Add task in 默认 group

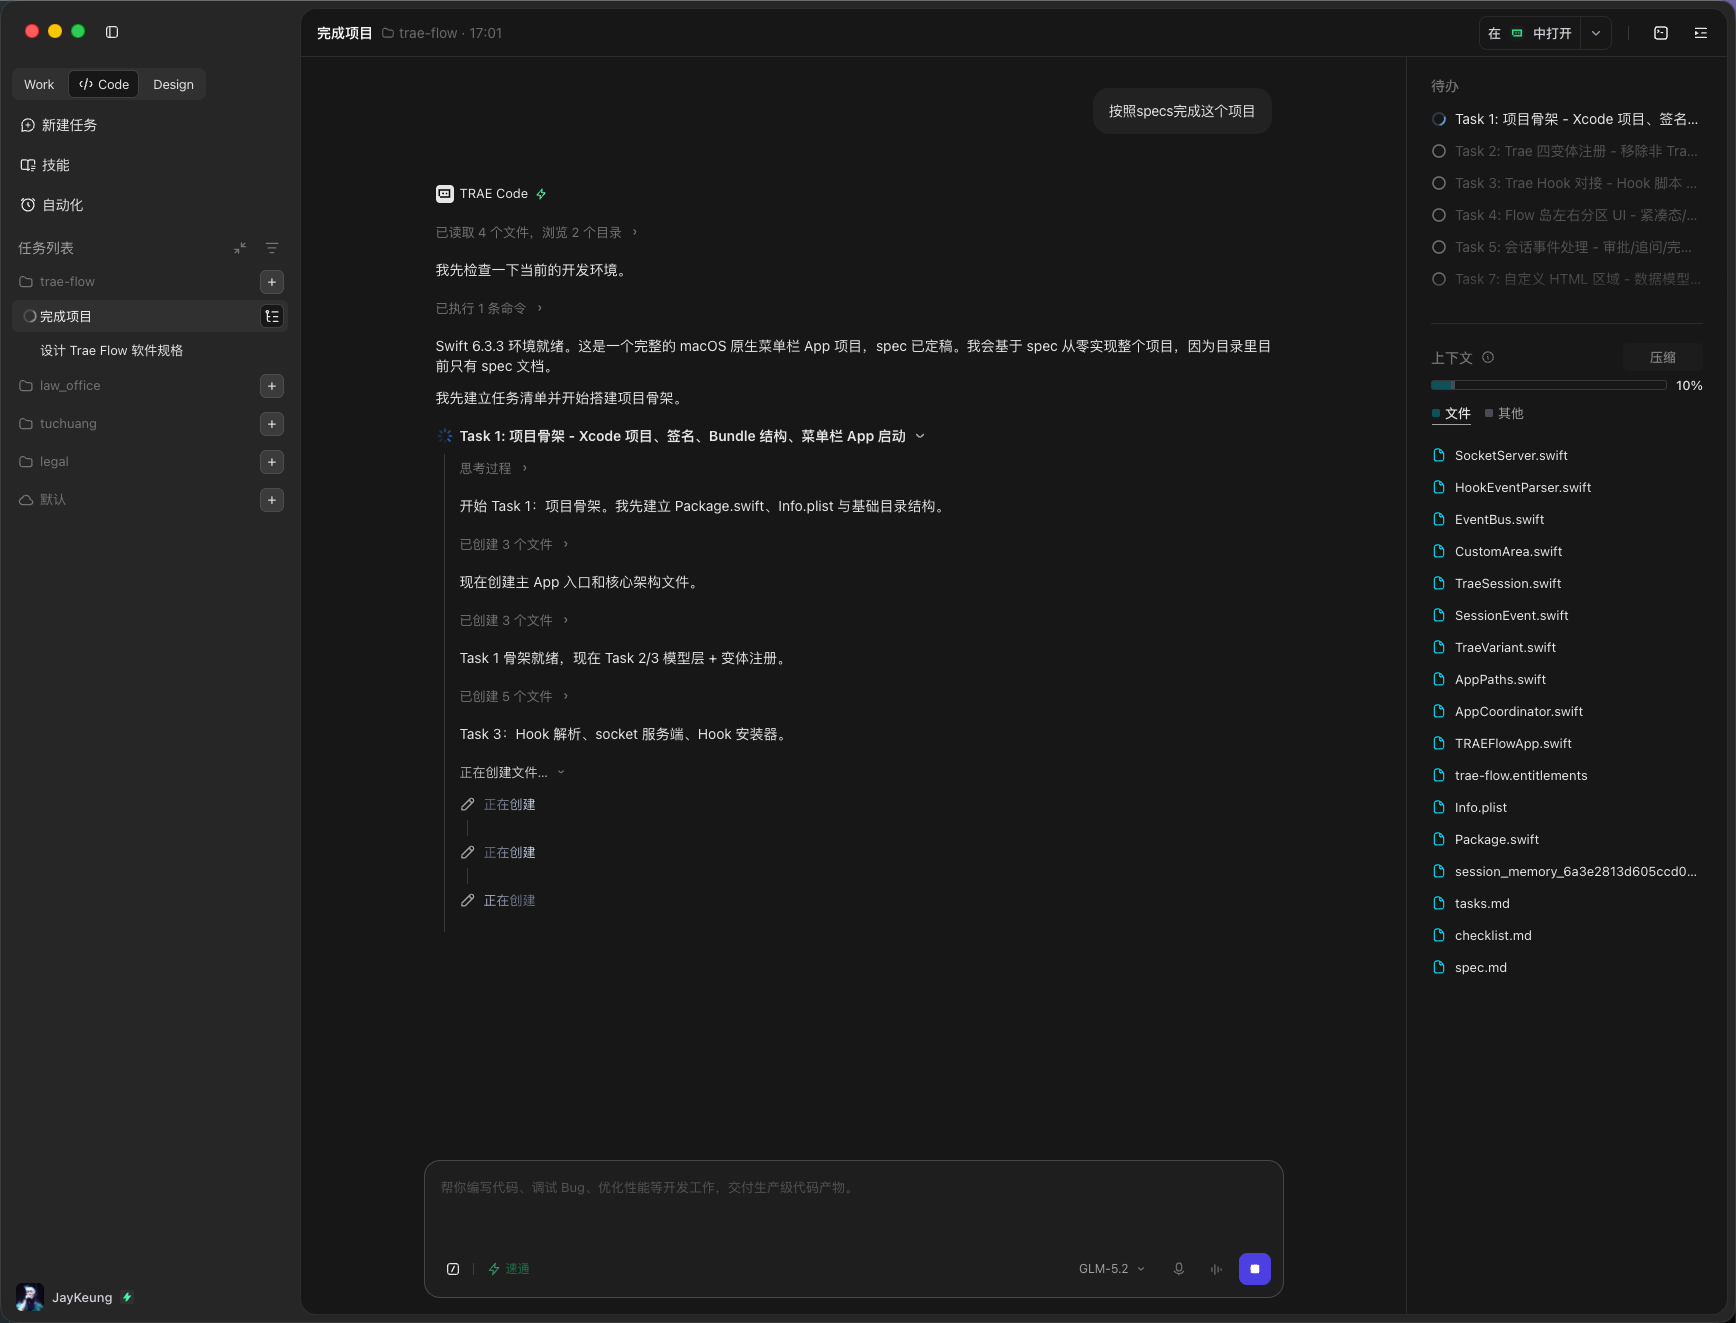(x=272, y=500)
